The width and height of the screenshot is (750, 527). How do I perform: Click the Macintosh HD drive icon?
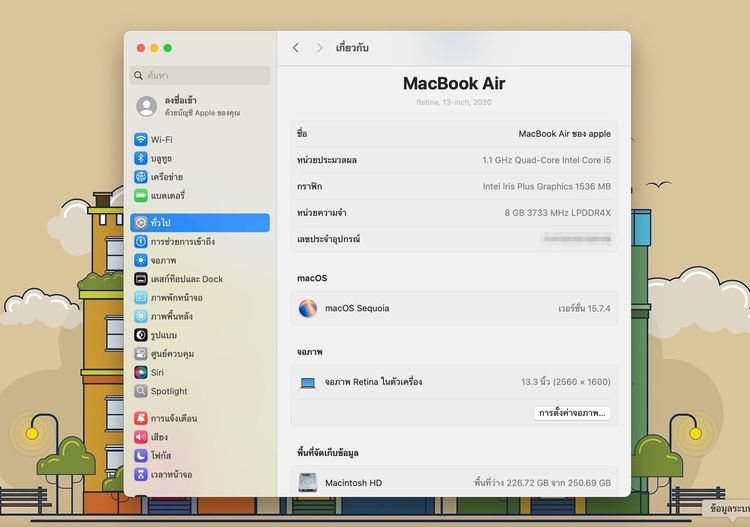[x=308, y=483]
